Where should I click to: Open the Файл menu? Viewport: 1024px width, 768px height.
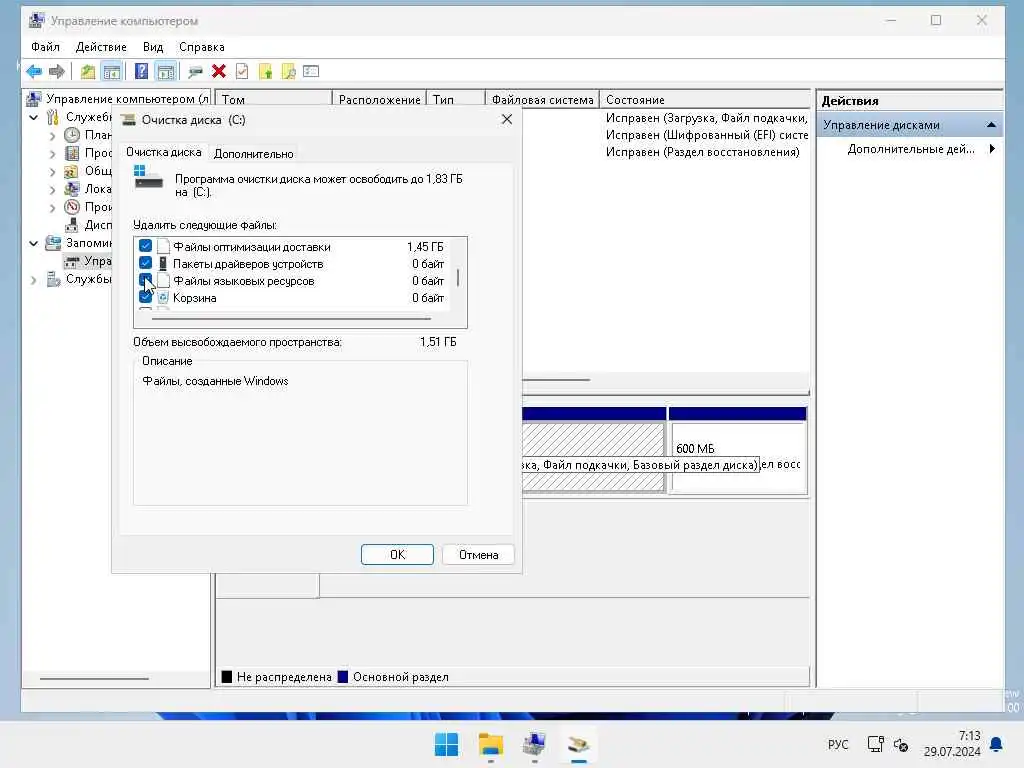45,47
